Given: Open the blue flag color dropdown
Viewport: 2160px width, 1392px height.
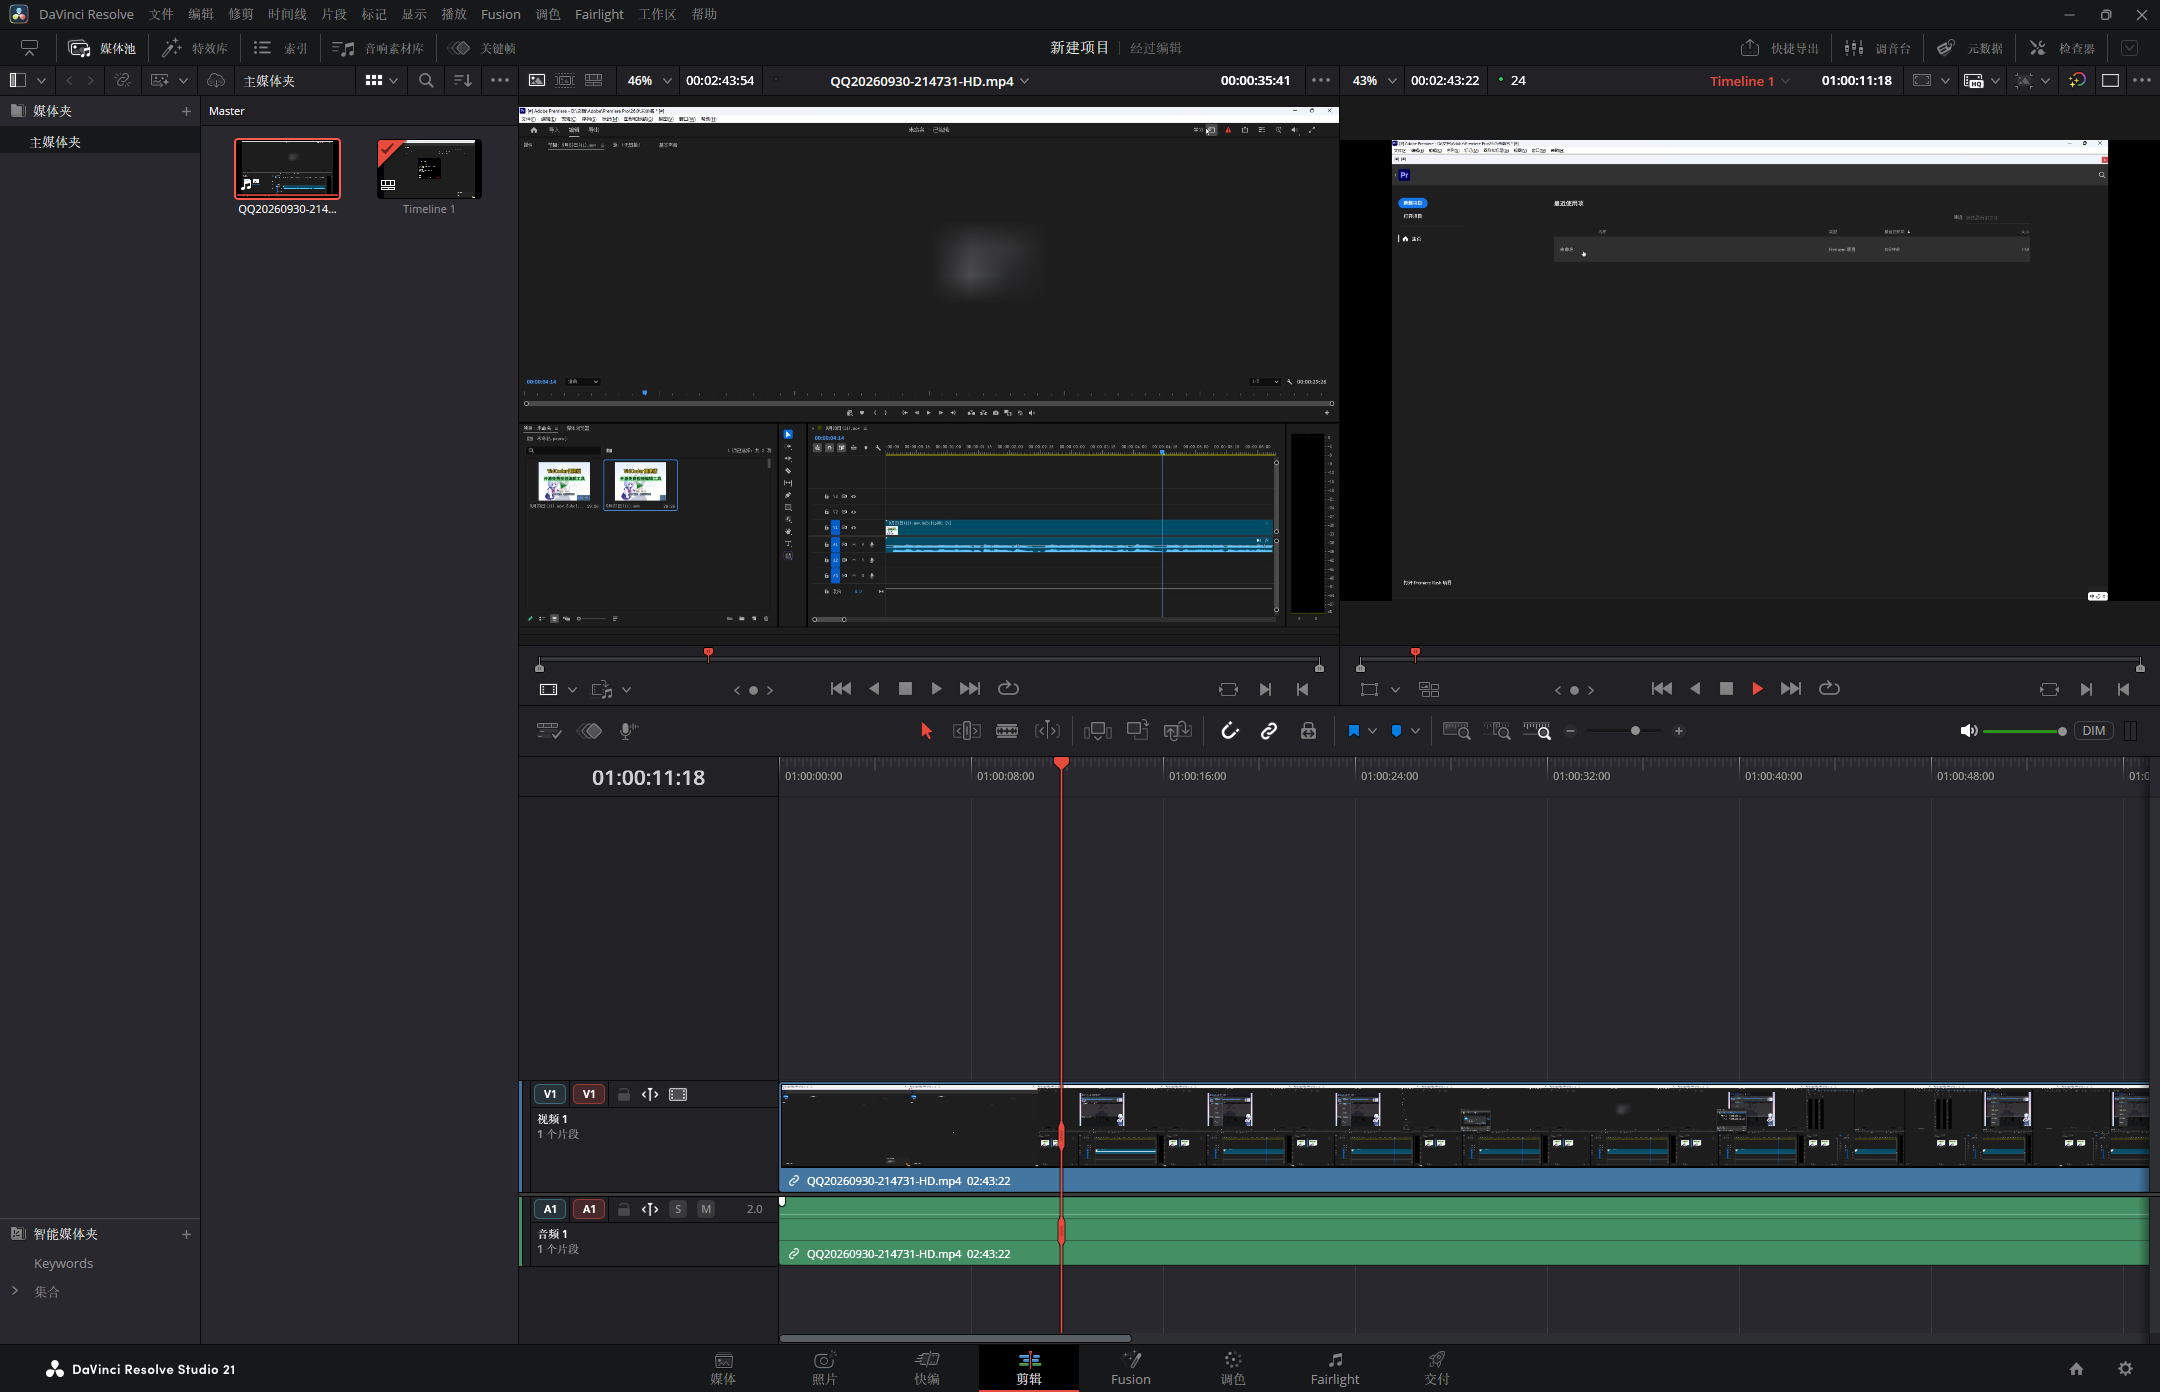Looking at the screenshot, I should click(x=1372, y=731).
